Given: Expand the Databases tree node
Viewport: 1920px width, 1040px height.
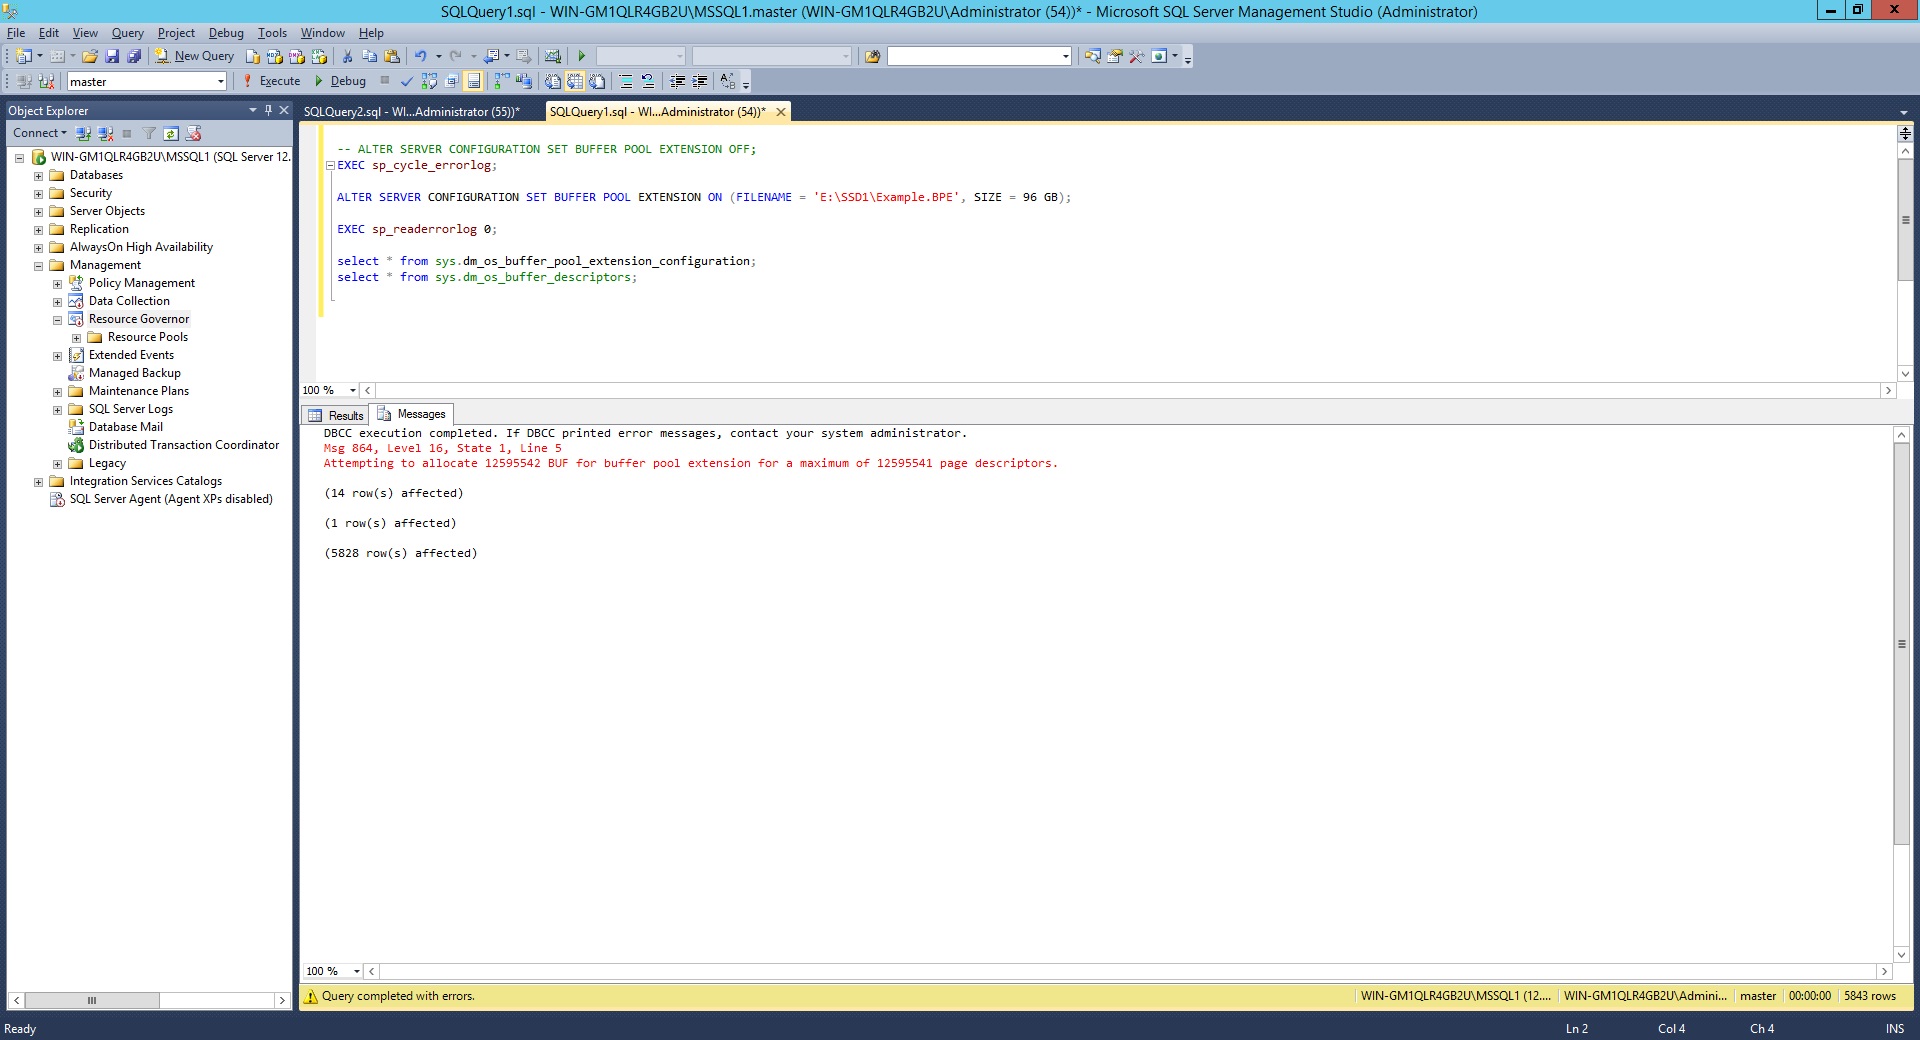Looking at the screenshot, I should (x=38, y=176).
